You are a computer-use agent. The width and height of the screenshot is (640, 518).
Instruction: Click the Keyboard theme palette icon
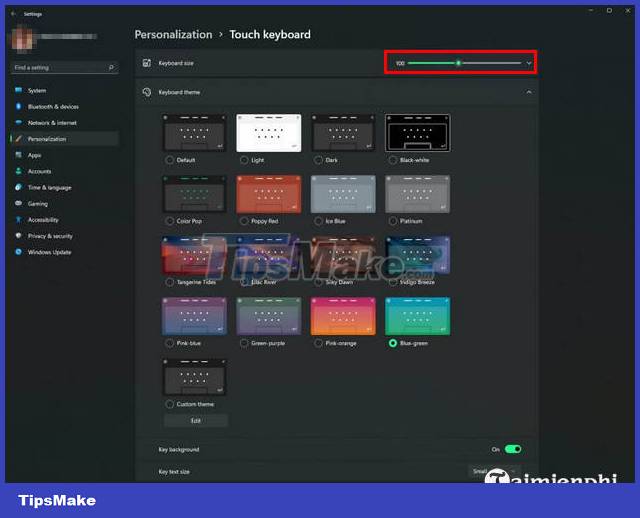point(147,92)
